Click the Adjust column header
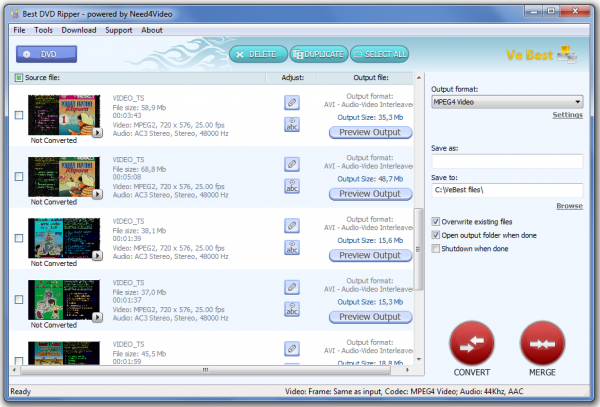Screen dimensions: 600x407 click(x=292, y=78)
